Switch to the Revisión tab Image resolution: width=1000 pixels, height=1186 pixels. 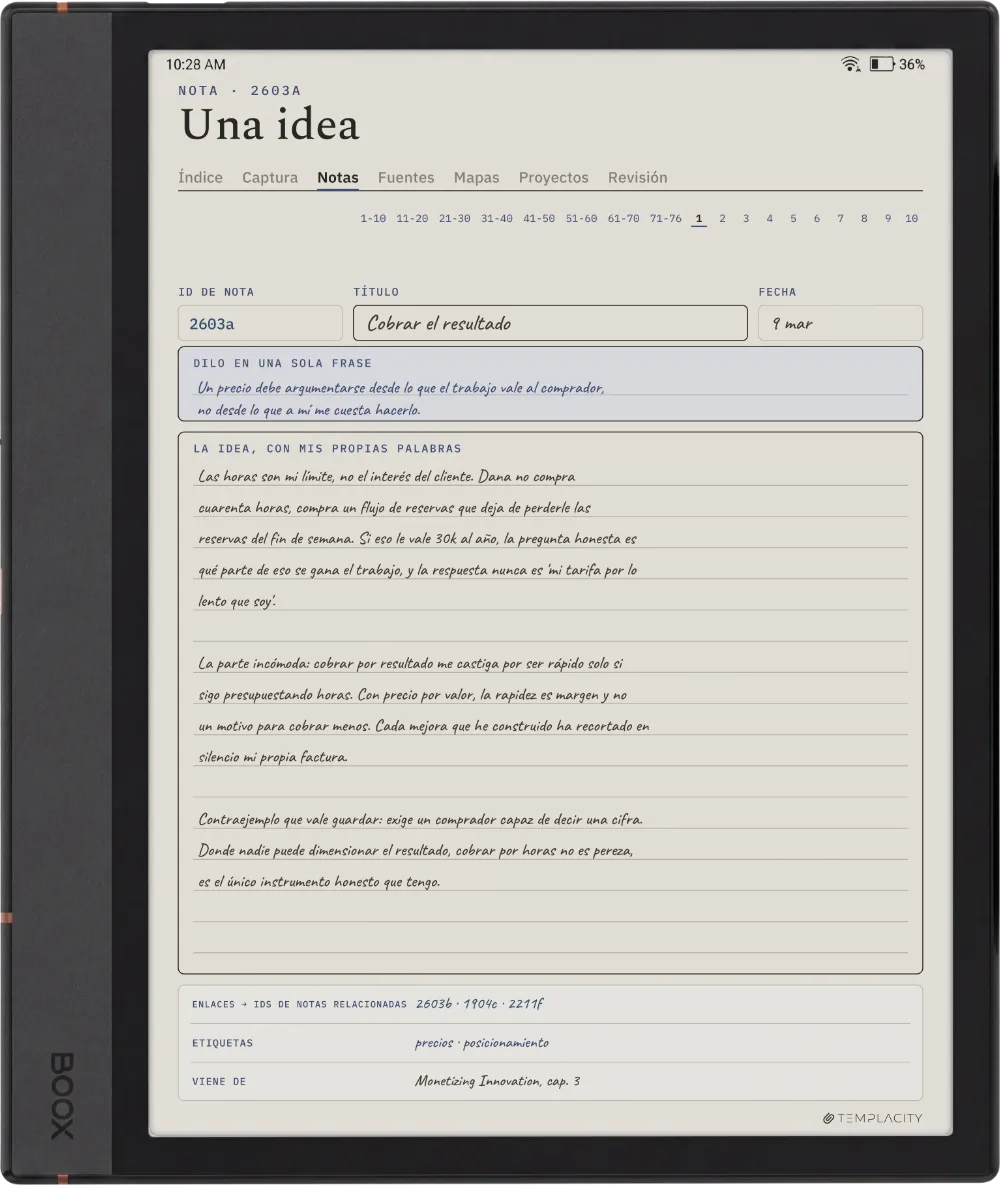pos(638,178)
